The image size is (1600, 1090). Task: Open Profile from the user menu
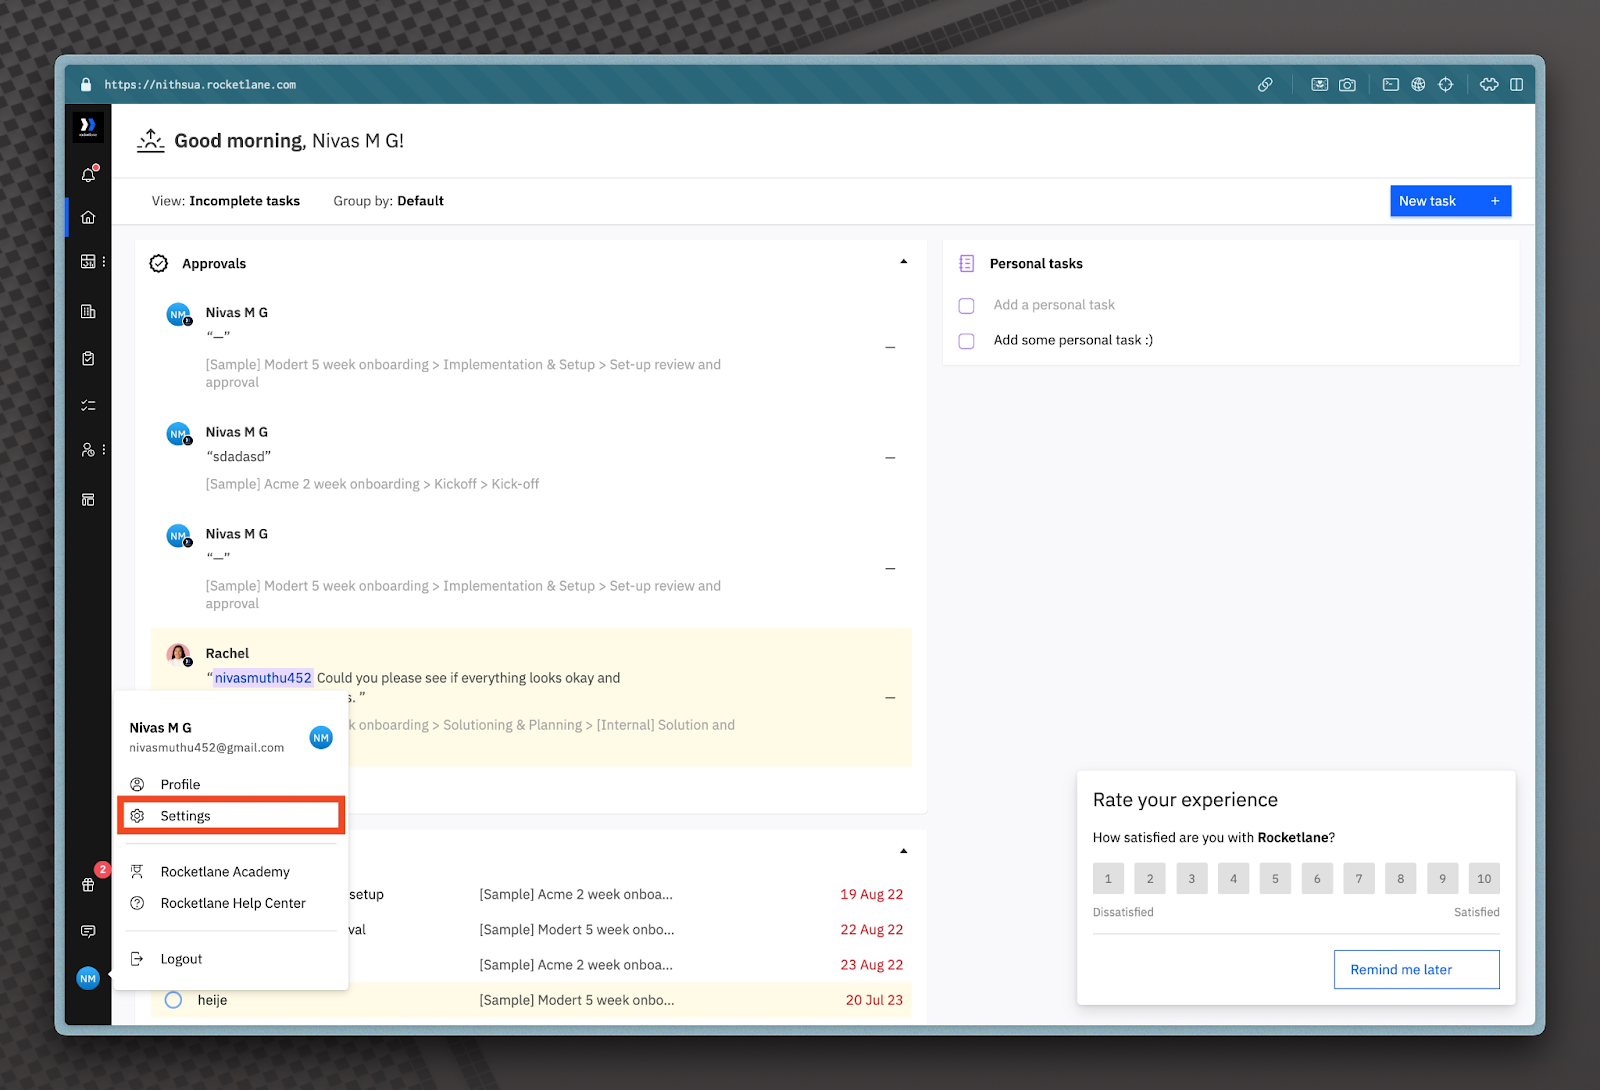(x=231, y=785)
